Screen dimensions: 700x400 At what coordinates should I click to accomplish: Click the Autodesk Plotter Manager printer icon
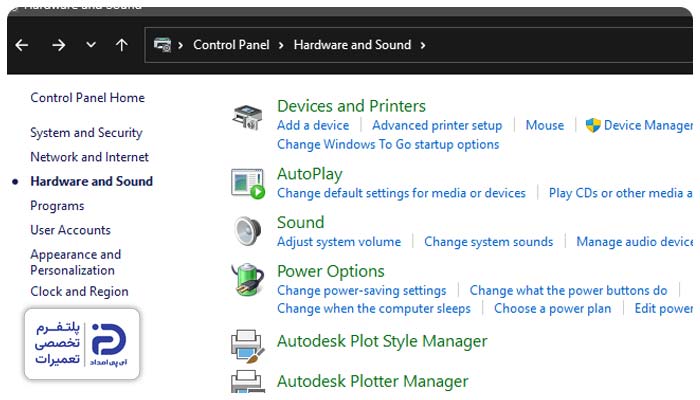246,382
